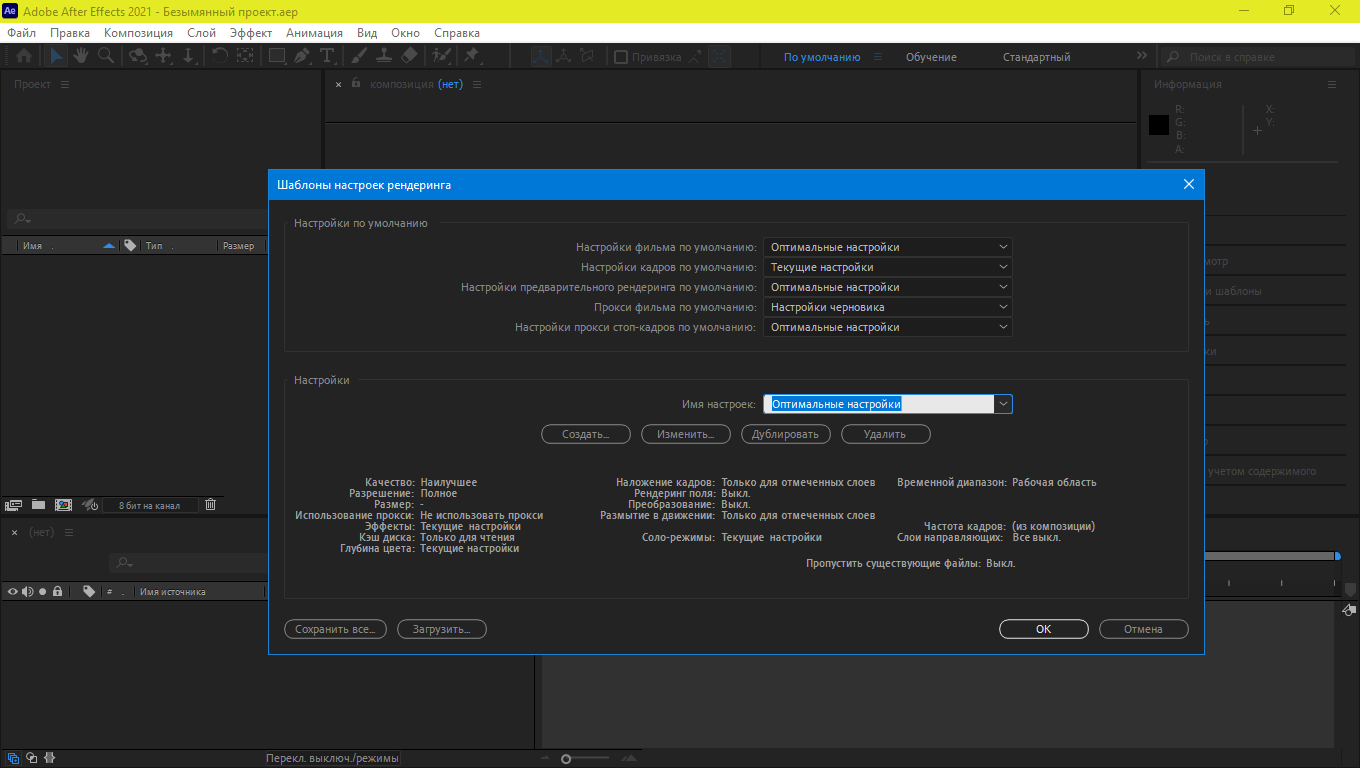The height and width of the screenshot is (768, 1360).
Task: Expand the Прокси фильма по умолчанию dropdown
Action: pos(887,307)
